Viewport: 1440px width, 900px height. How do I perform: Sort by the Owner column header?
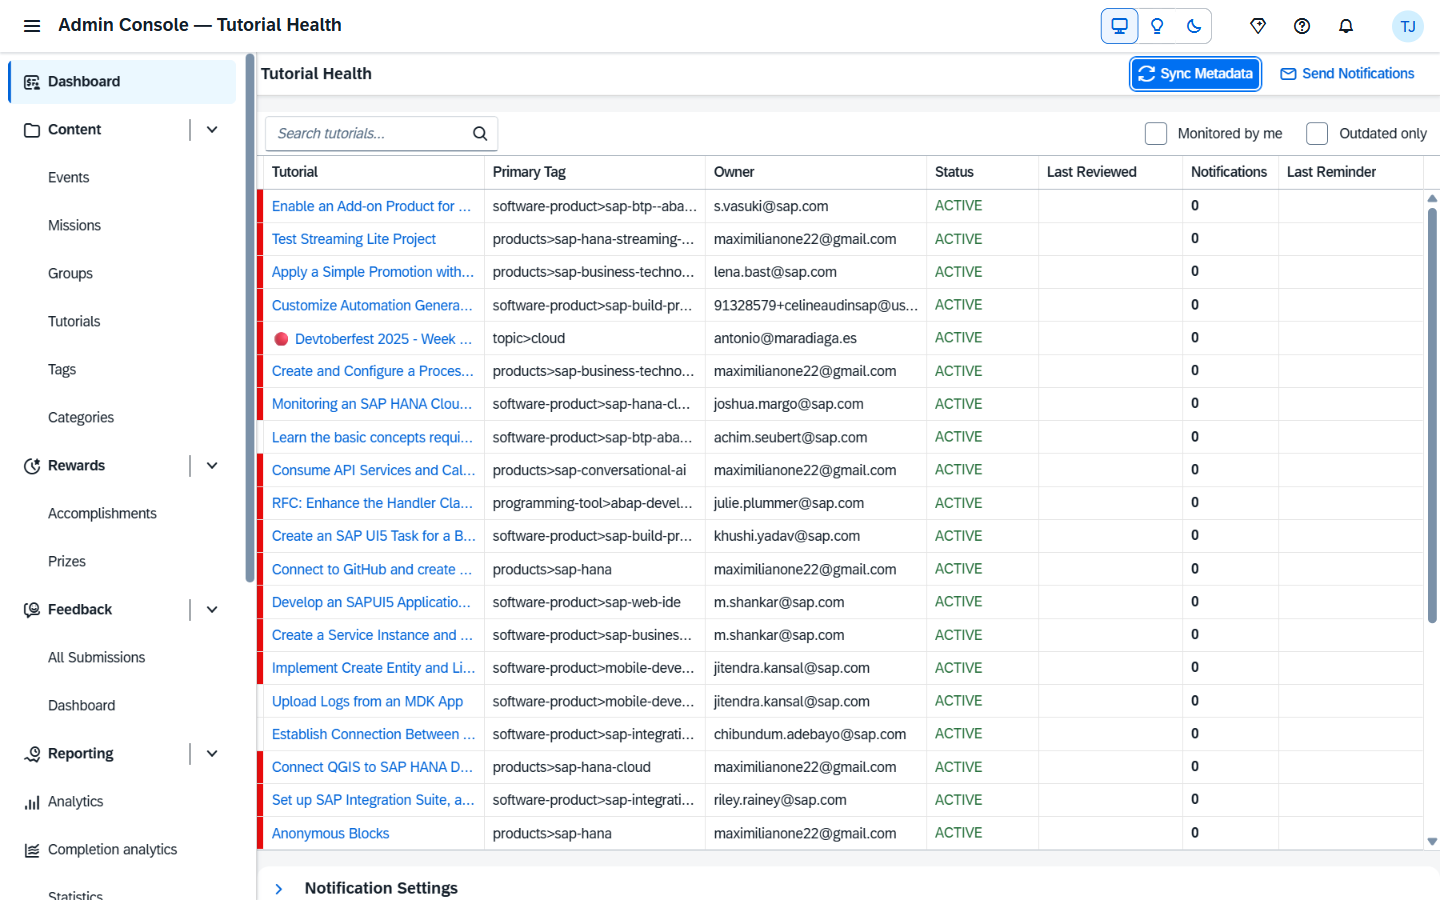point(816,172)
